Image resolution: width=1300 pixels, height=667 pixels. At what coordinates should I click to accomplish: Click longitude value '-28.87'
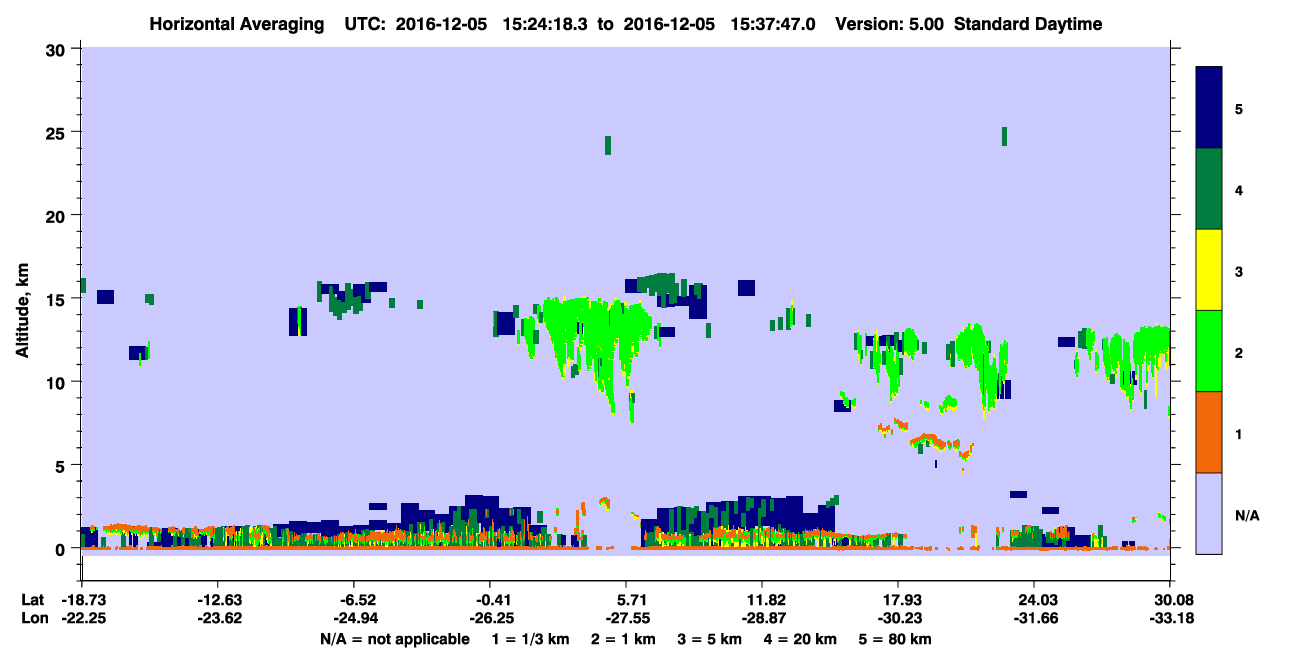(x=763, y=618)
